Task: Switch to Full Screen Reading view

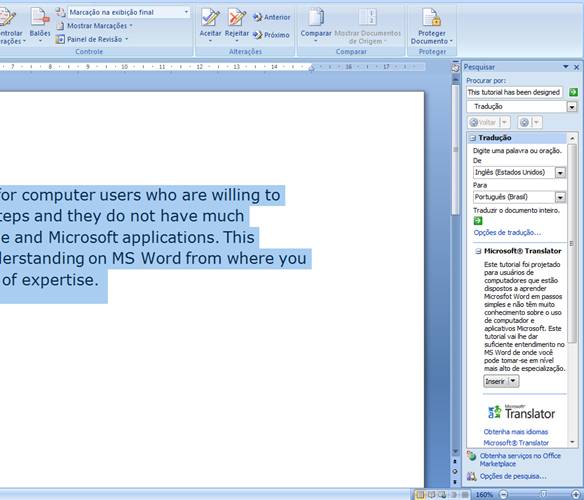Action: pyautogui.click(x=431, y=495)
